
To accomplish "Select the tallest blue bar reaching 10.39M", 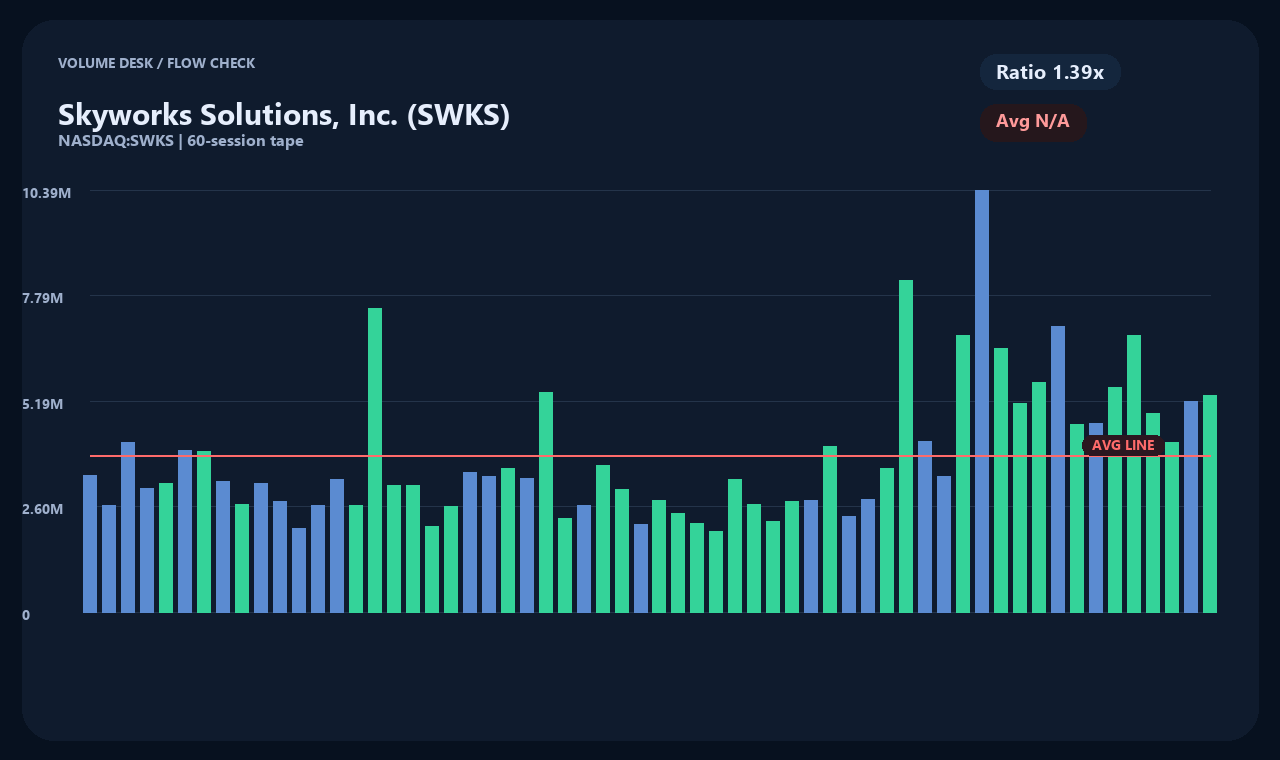I will click(x=982, y=401).
